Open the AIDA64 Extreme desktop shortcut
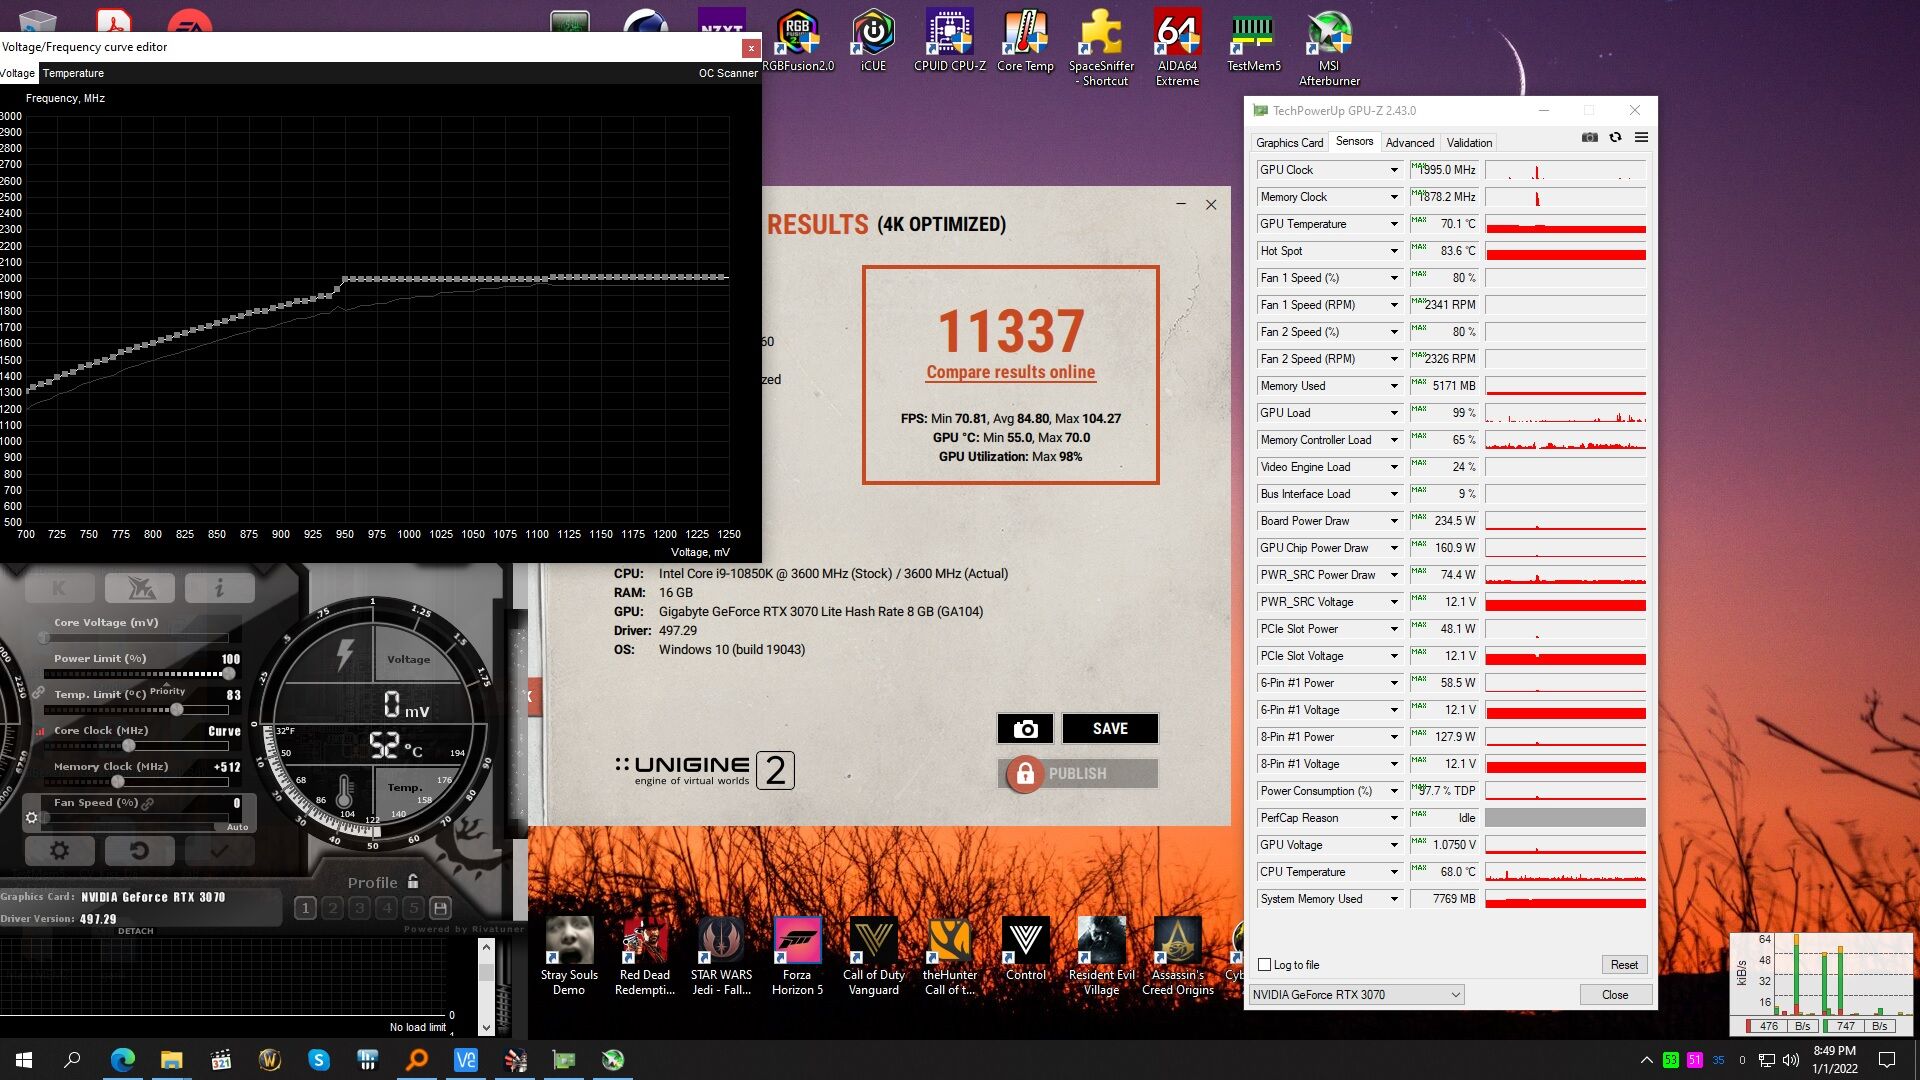 pyautogui.click(x=1177, y=48)
